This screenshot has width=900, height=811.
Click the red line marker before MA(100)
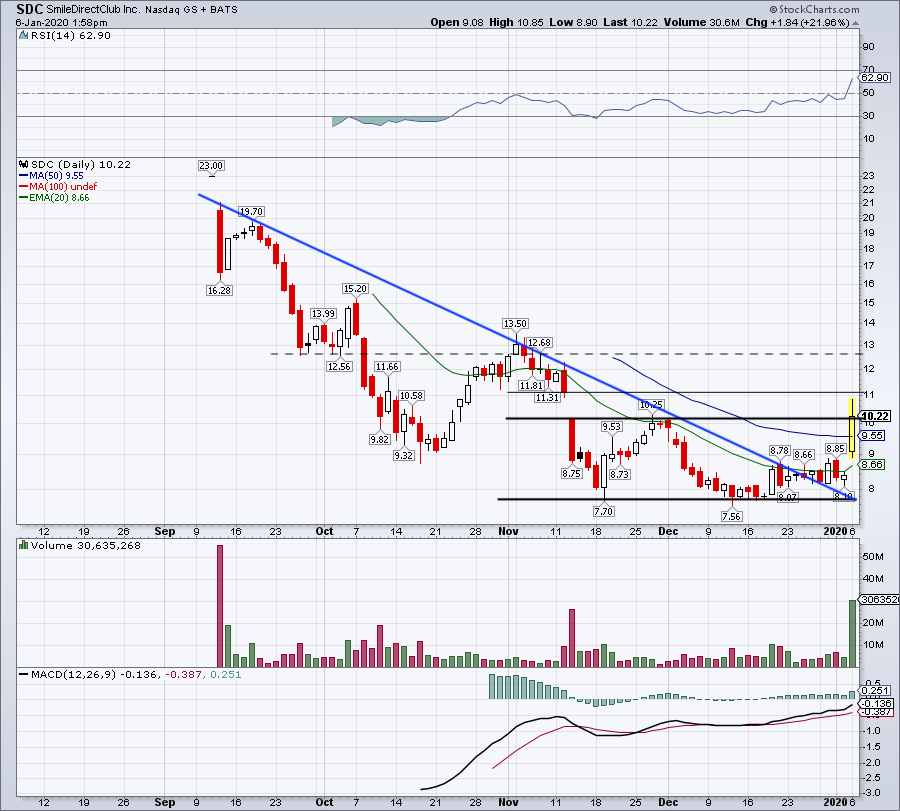pos(24,187)
